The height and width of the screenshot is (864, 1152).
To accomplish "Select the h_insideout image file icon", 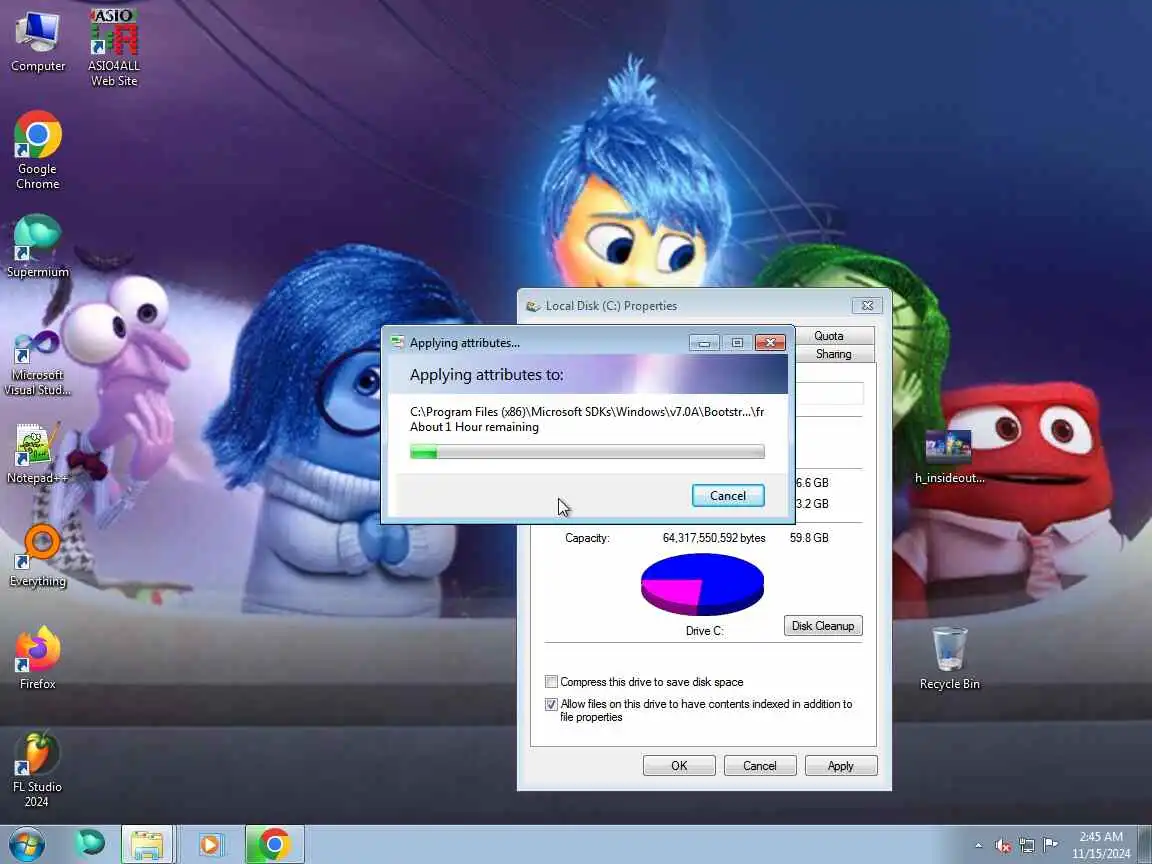I will (949, 457).
